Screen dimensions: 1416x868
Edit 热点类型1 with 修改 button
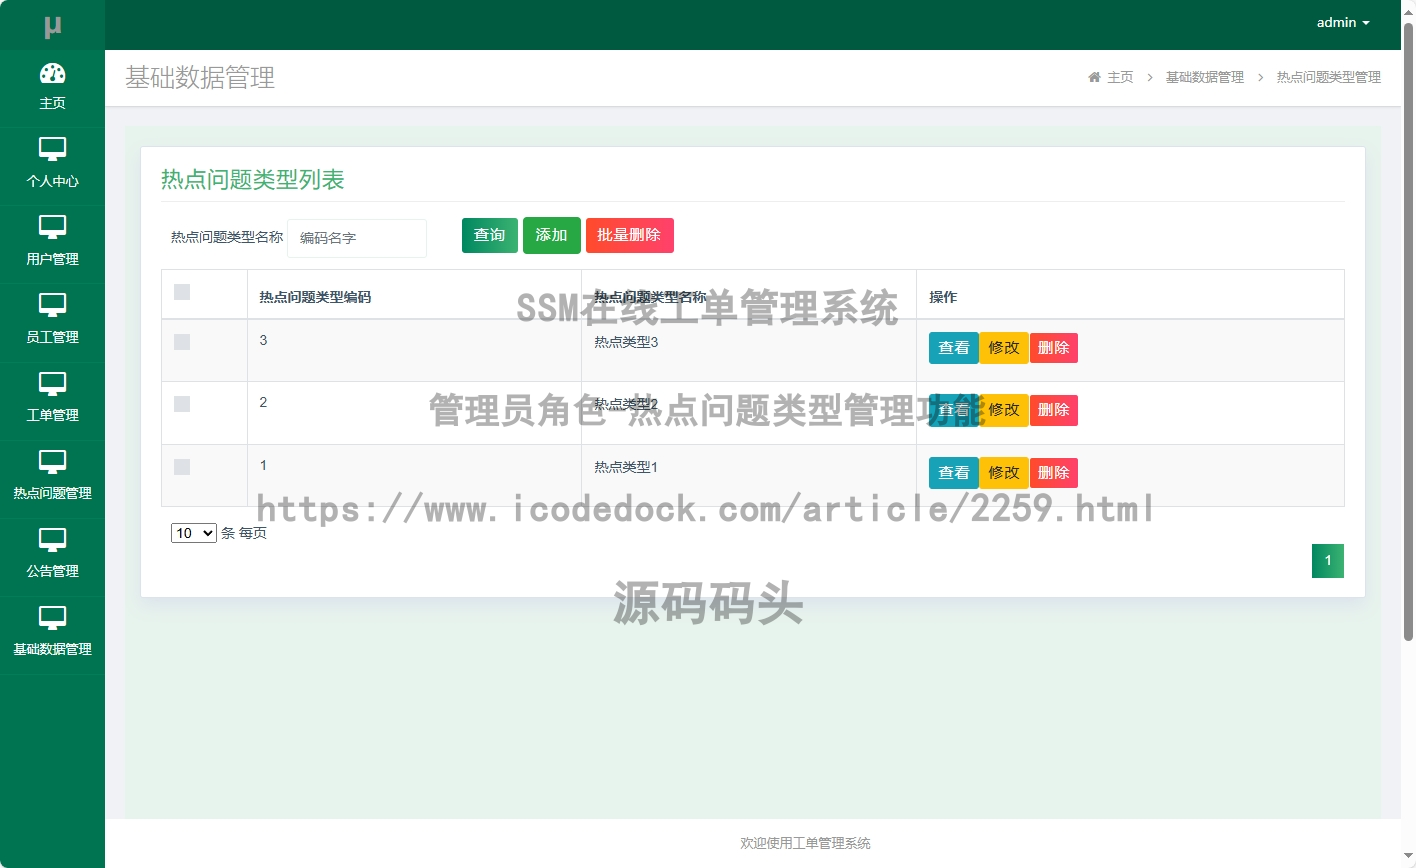click(x=1004, y=473)
